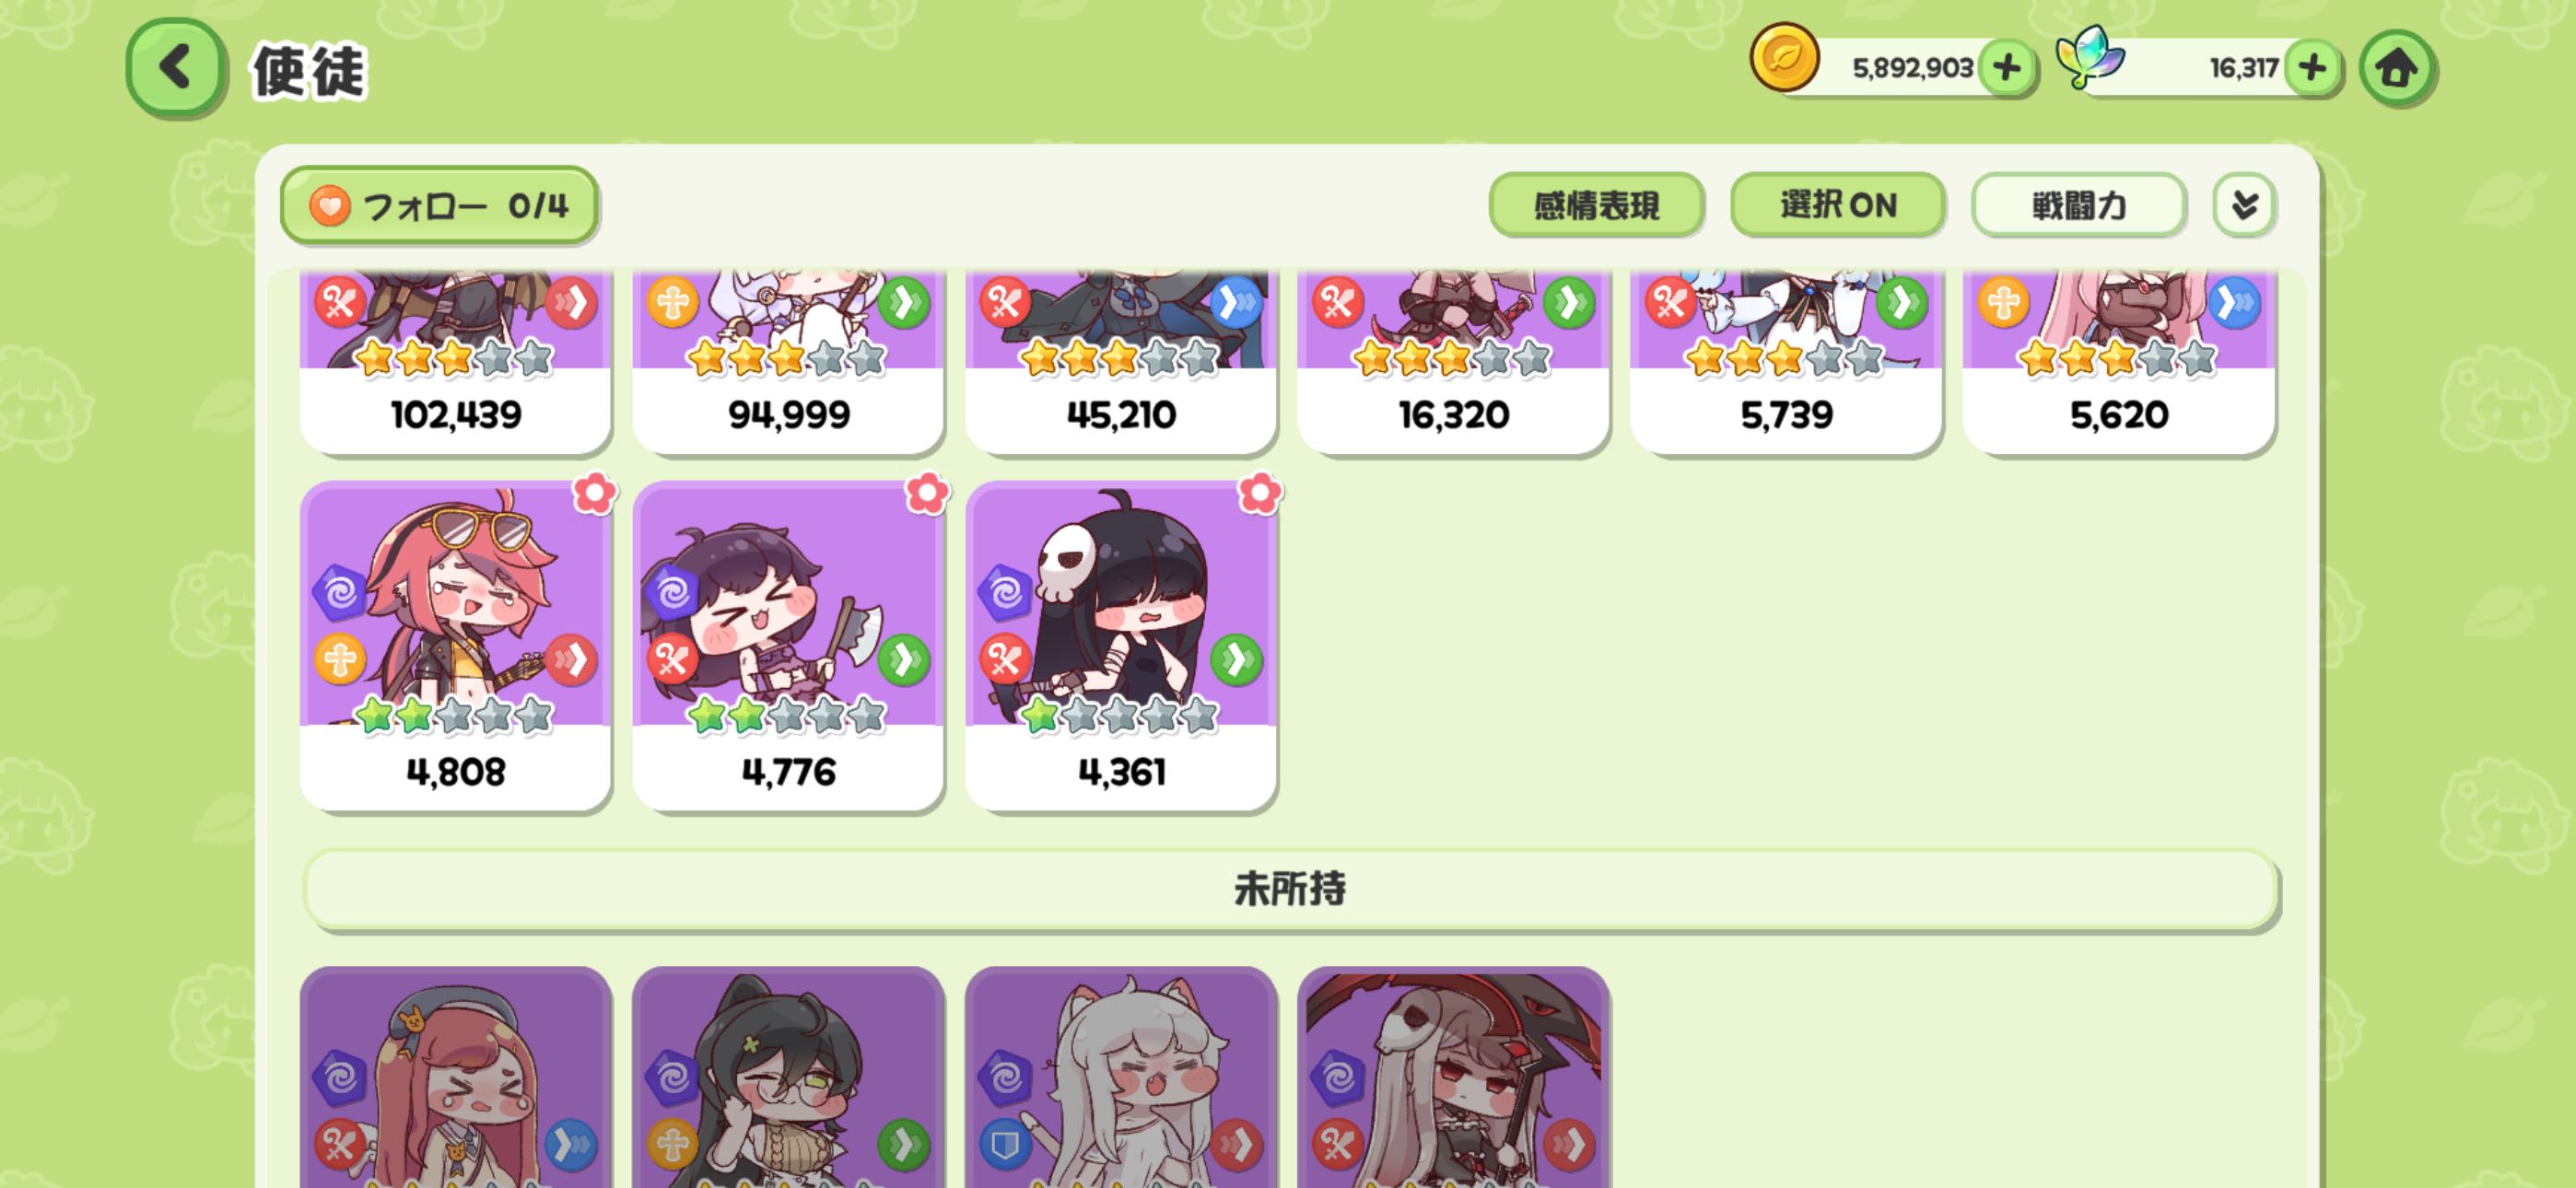Select the 94,999 power character card
The width and height of the screenshot is (2576, 1188).
tap(788, 361)
